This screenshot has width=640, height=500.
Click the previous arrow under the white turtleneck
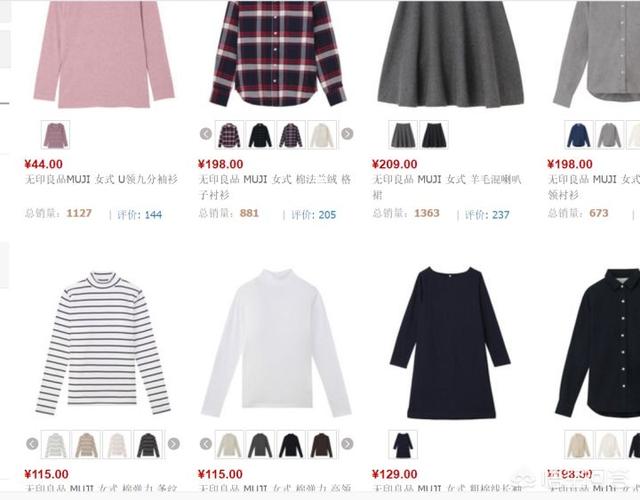pos(206,444)
